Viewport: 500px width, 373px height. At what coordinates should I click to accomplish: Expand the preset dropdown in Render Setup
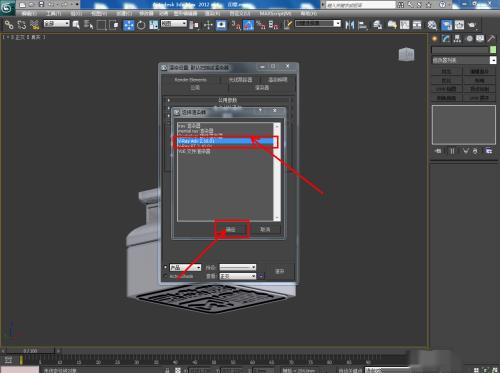(x=238, y=267)
